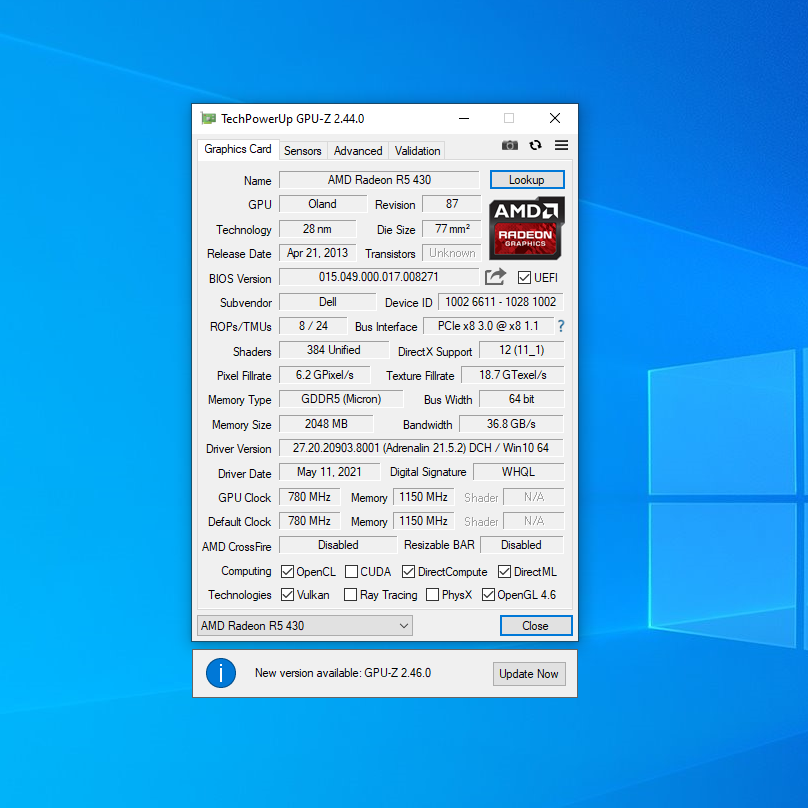
Task: Click the refresh icon
Action: (536, 145)
